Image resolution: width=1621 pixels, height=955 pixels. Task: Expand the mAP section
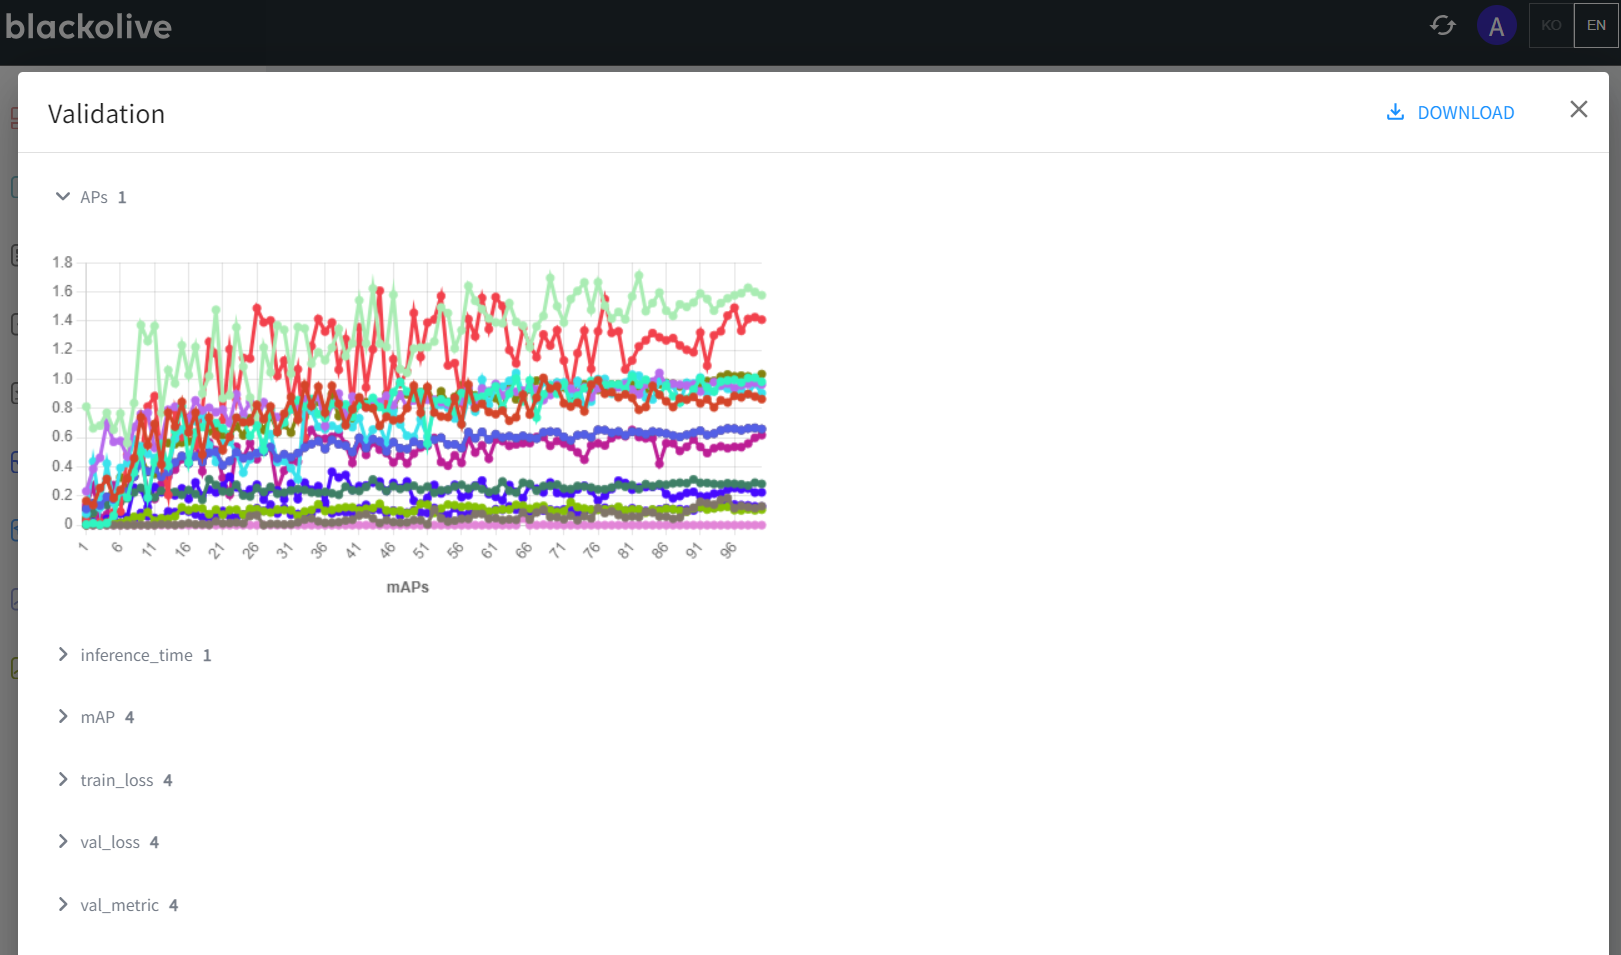click(x=63, y=717)
